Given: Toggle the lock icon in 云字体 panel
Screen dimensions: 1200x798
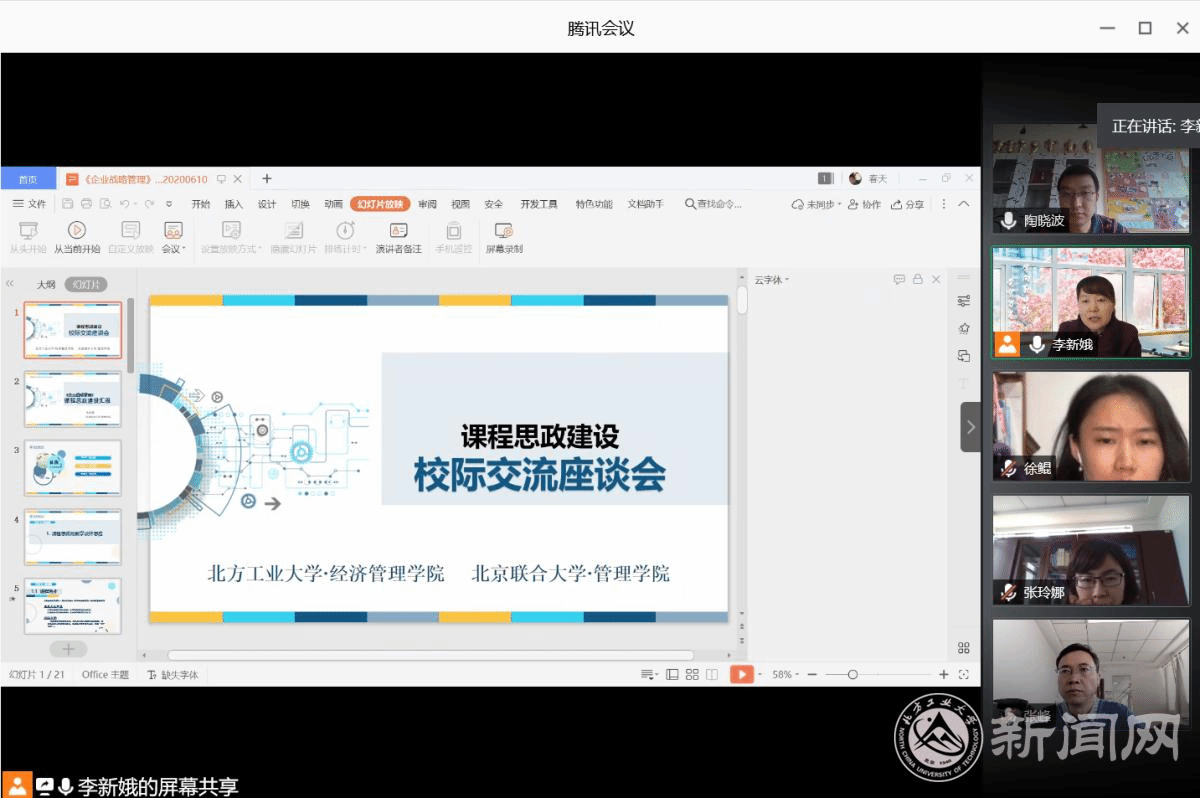Looking at the screenshot, I should [x=917, y=280].
